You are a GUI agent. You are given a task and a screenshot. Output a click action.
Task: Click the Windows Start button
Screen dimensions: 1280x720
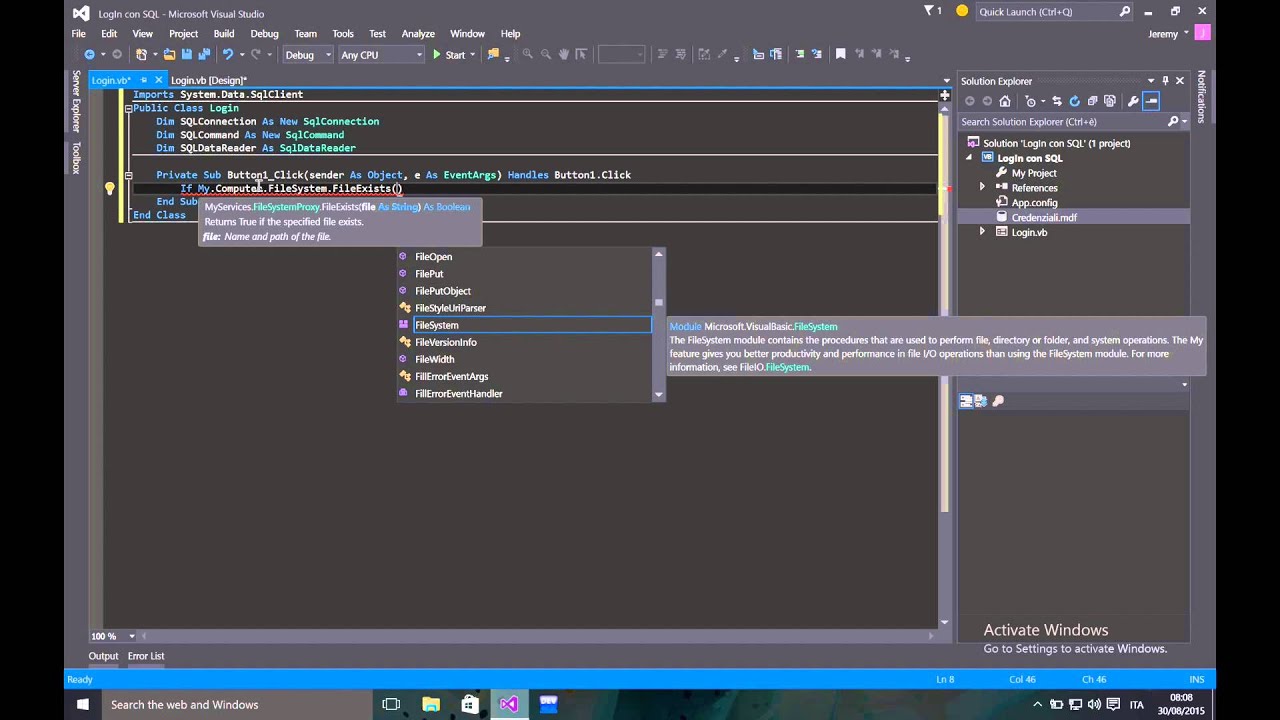coord(83,704)
